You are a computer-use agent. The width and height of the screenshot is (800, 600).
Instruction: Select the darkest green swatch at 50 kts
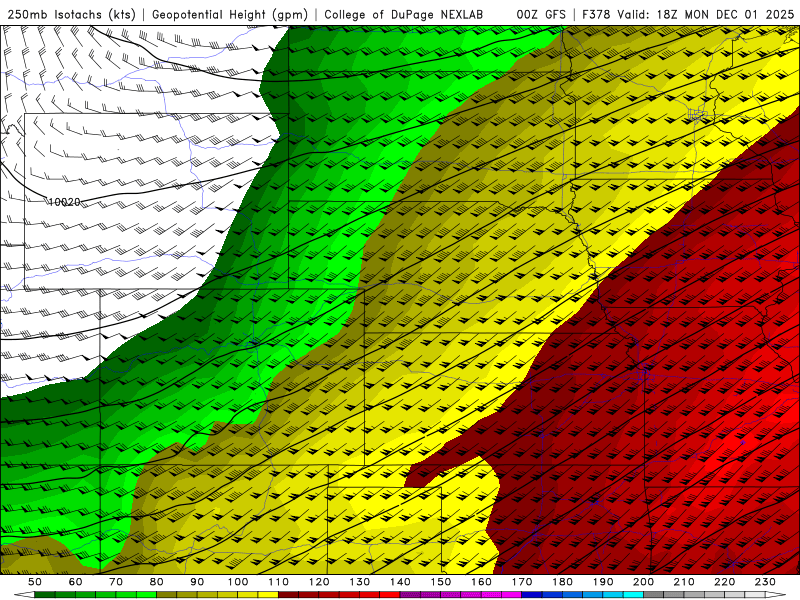point(44,594)
